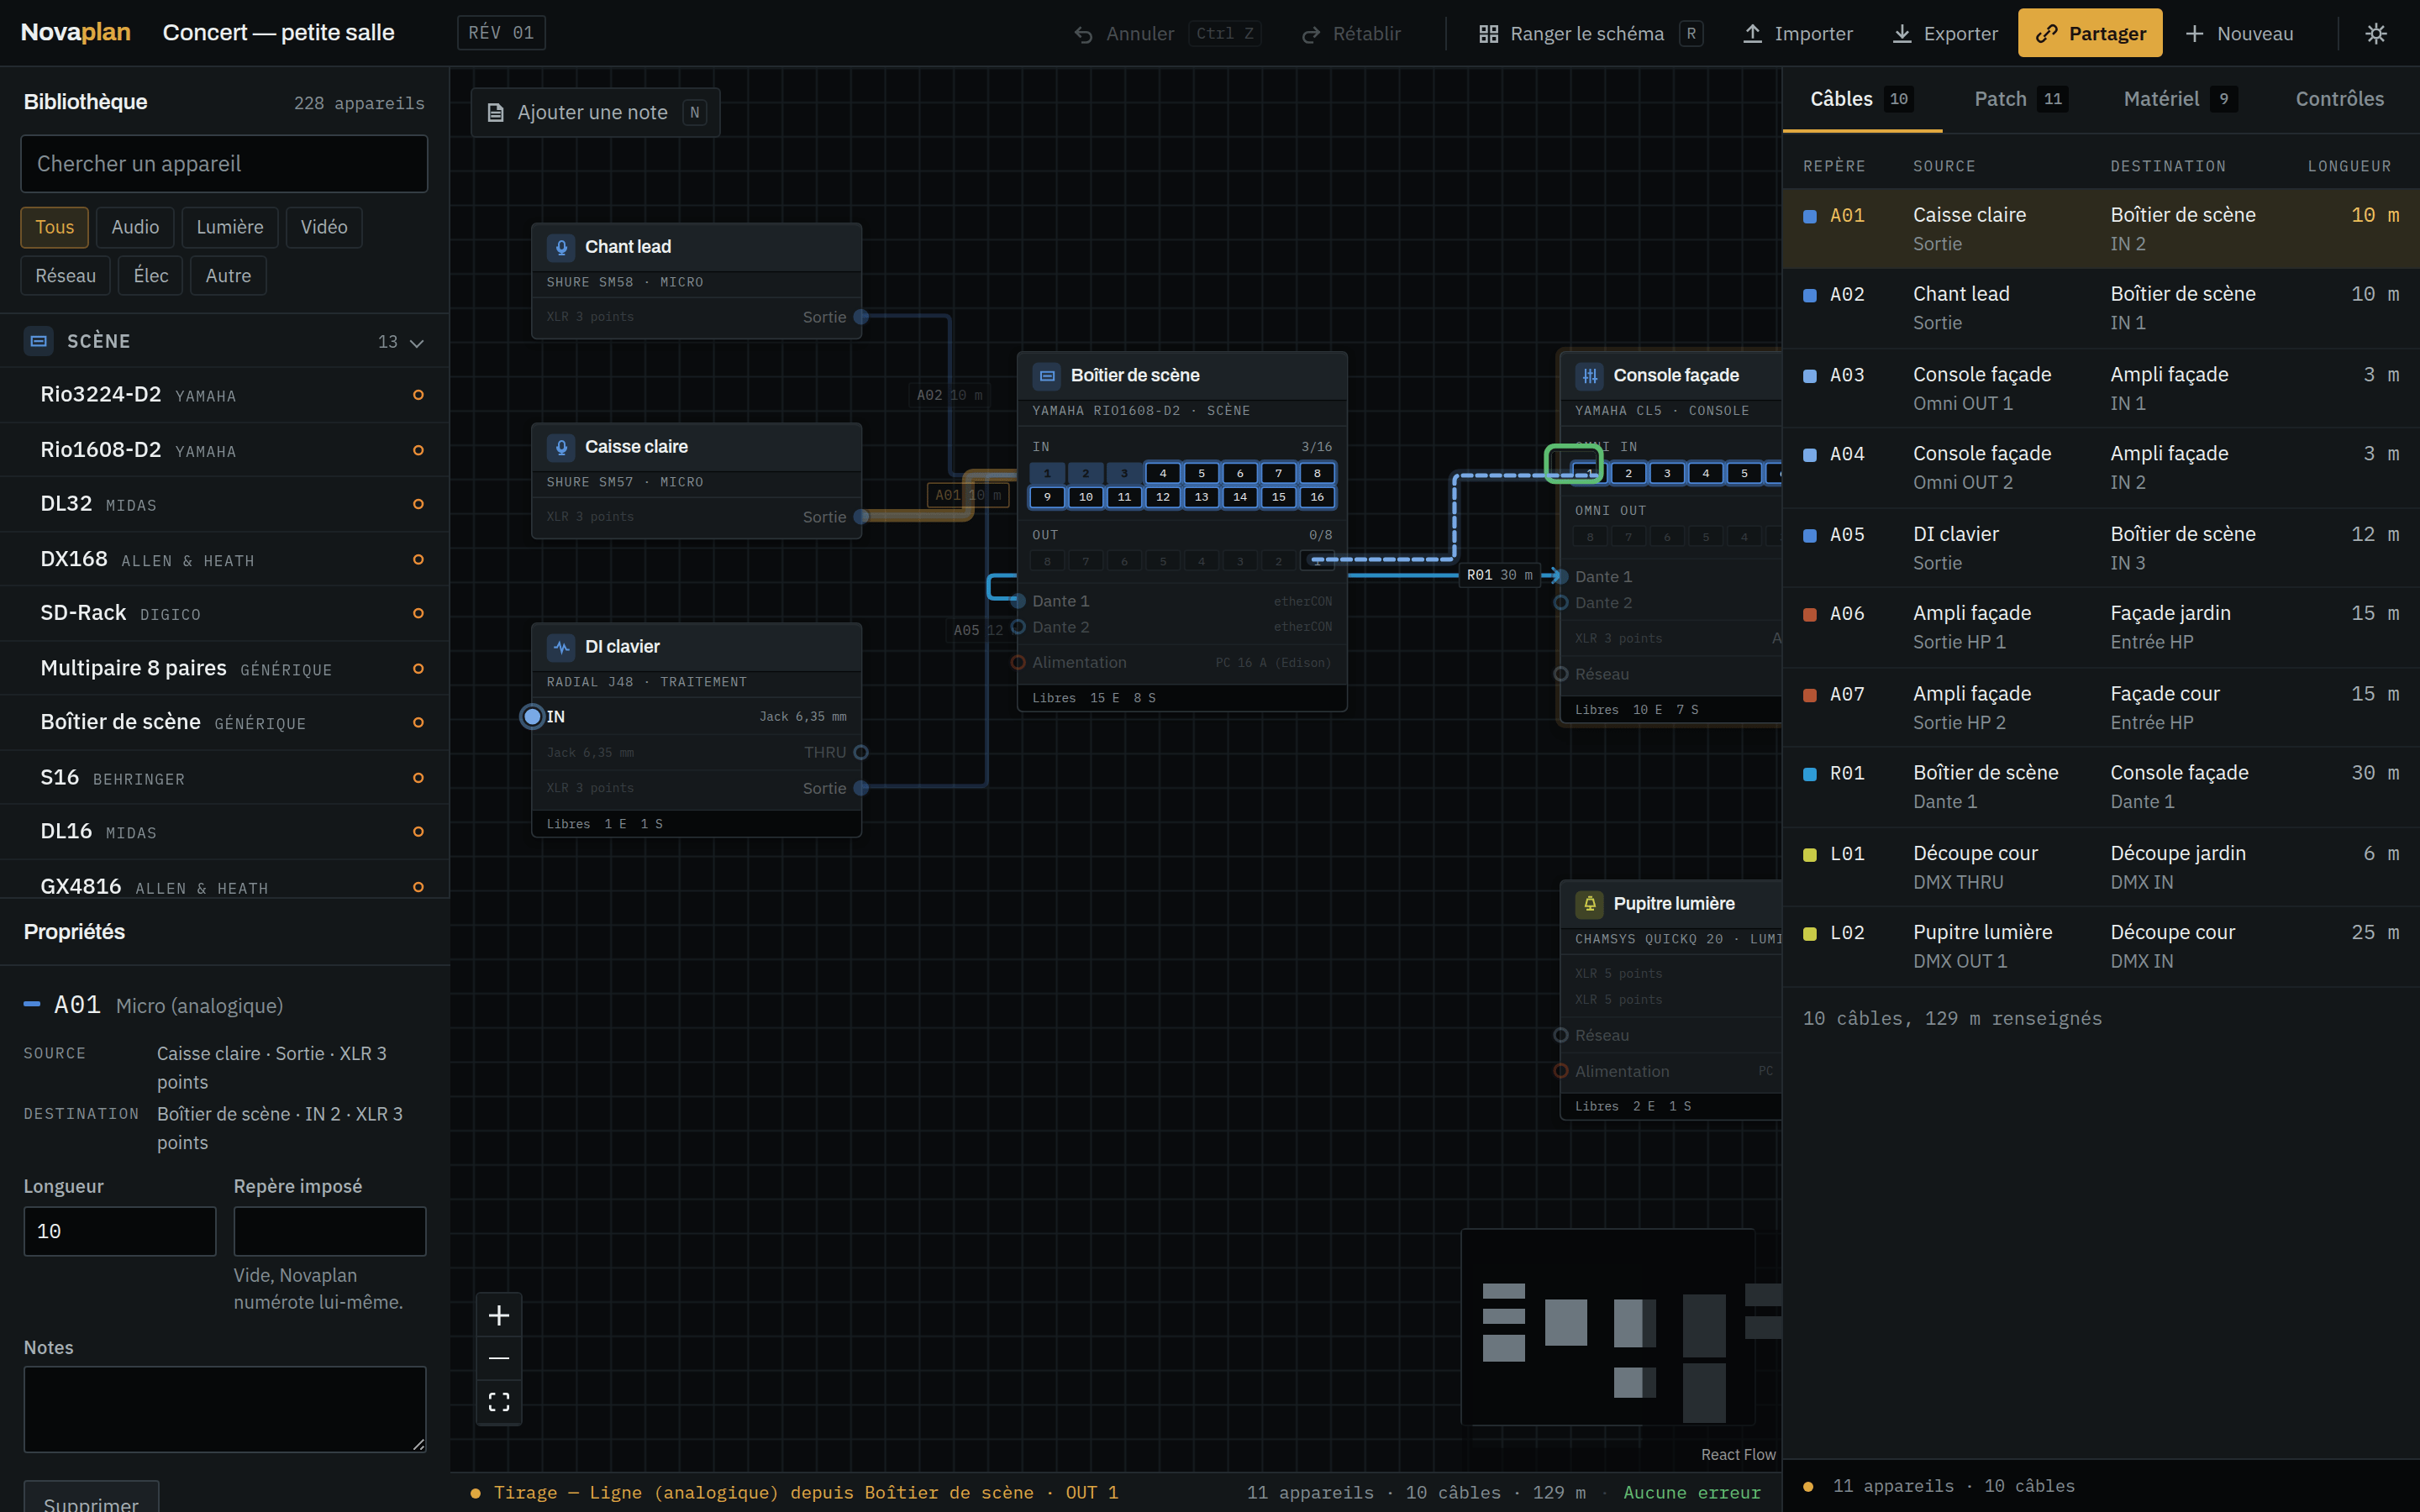Select cable row A05 DI clavier
This screenshot has width=2420, height=1512.
2101,548
